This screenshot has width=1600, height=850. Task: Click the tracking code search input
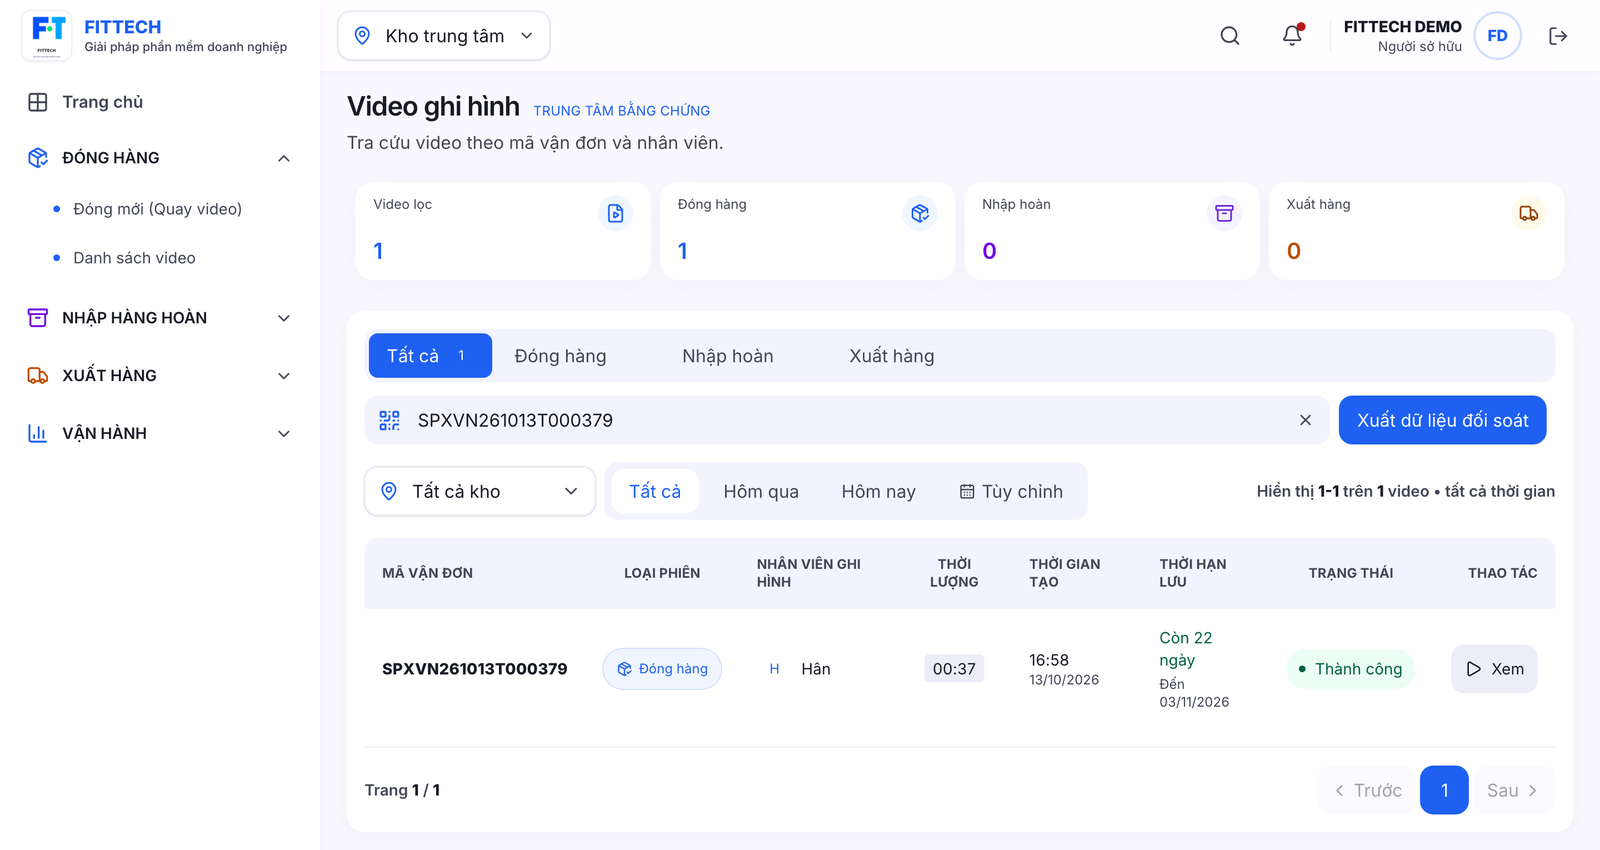(848, 420)
